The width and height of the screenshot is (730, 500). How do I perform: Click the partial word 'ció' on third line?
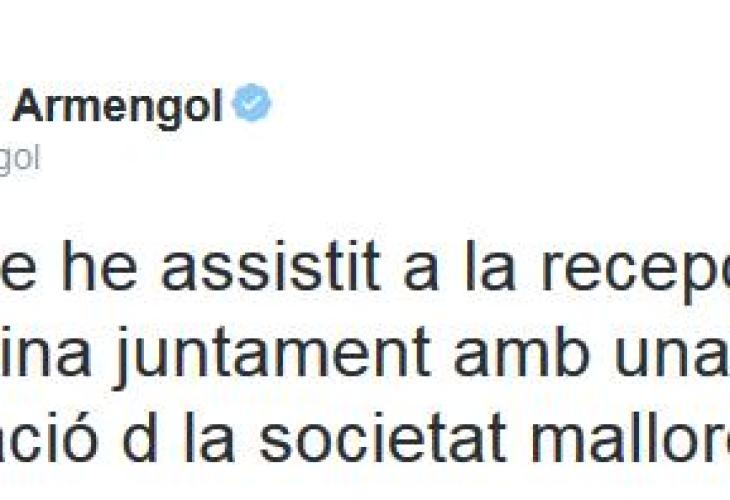tap(47, 438)
